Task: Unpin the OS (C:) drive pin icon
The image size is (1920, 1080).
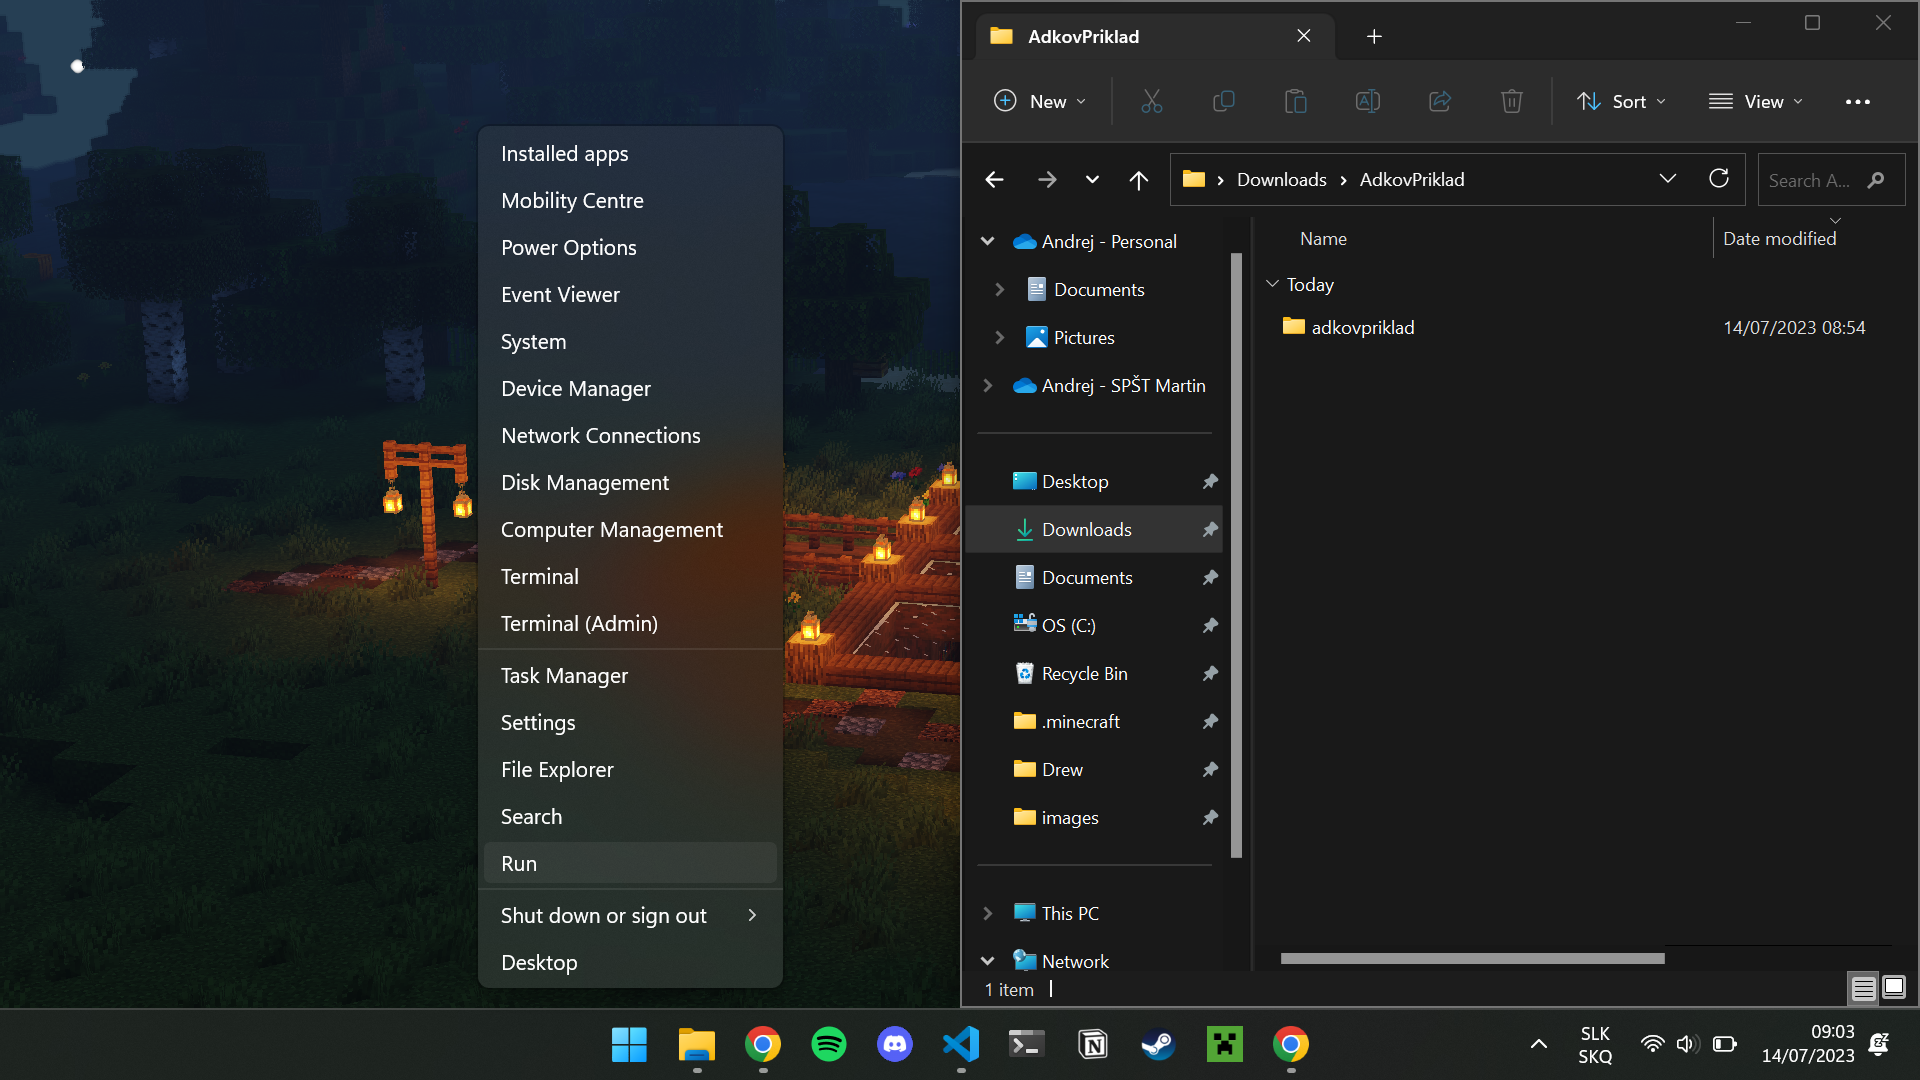Action: (1210, 625)
